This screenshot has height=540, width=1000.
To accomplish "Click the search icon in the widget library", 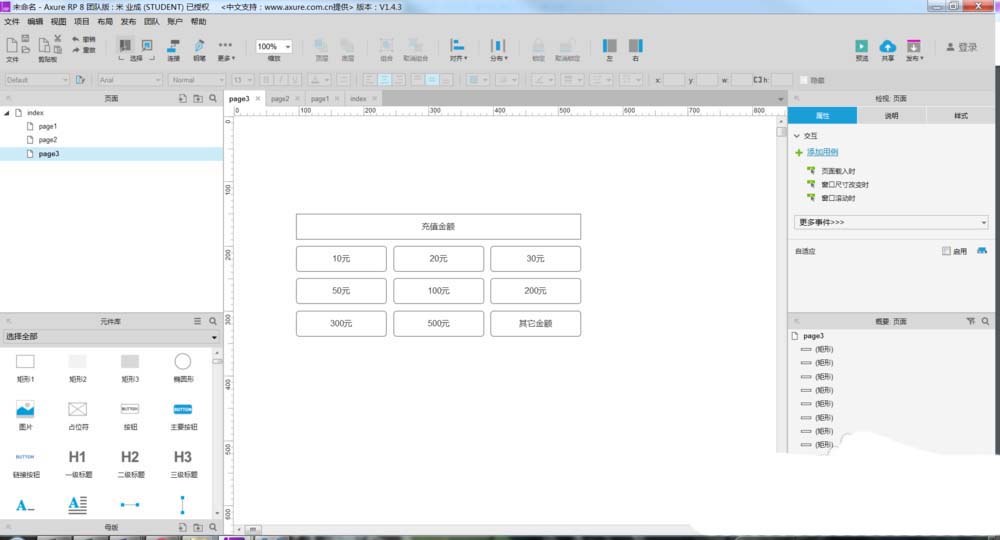I will coord(212,321).
